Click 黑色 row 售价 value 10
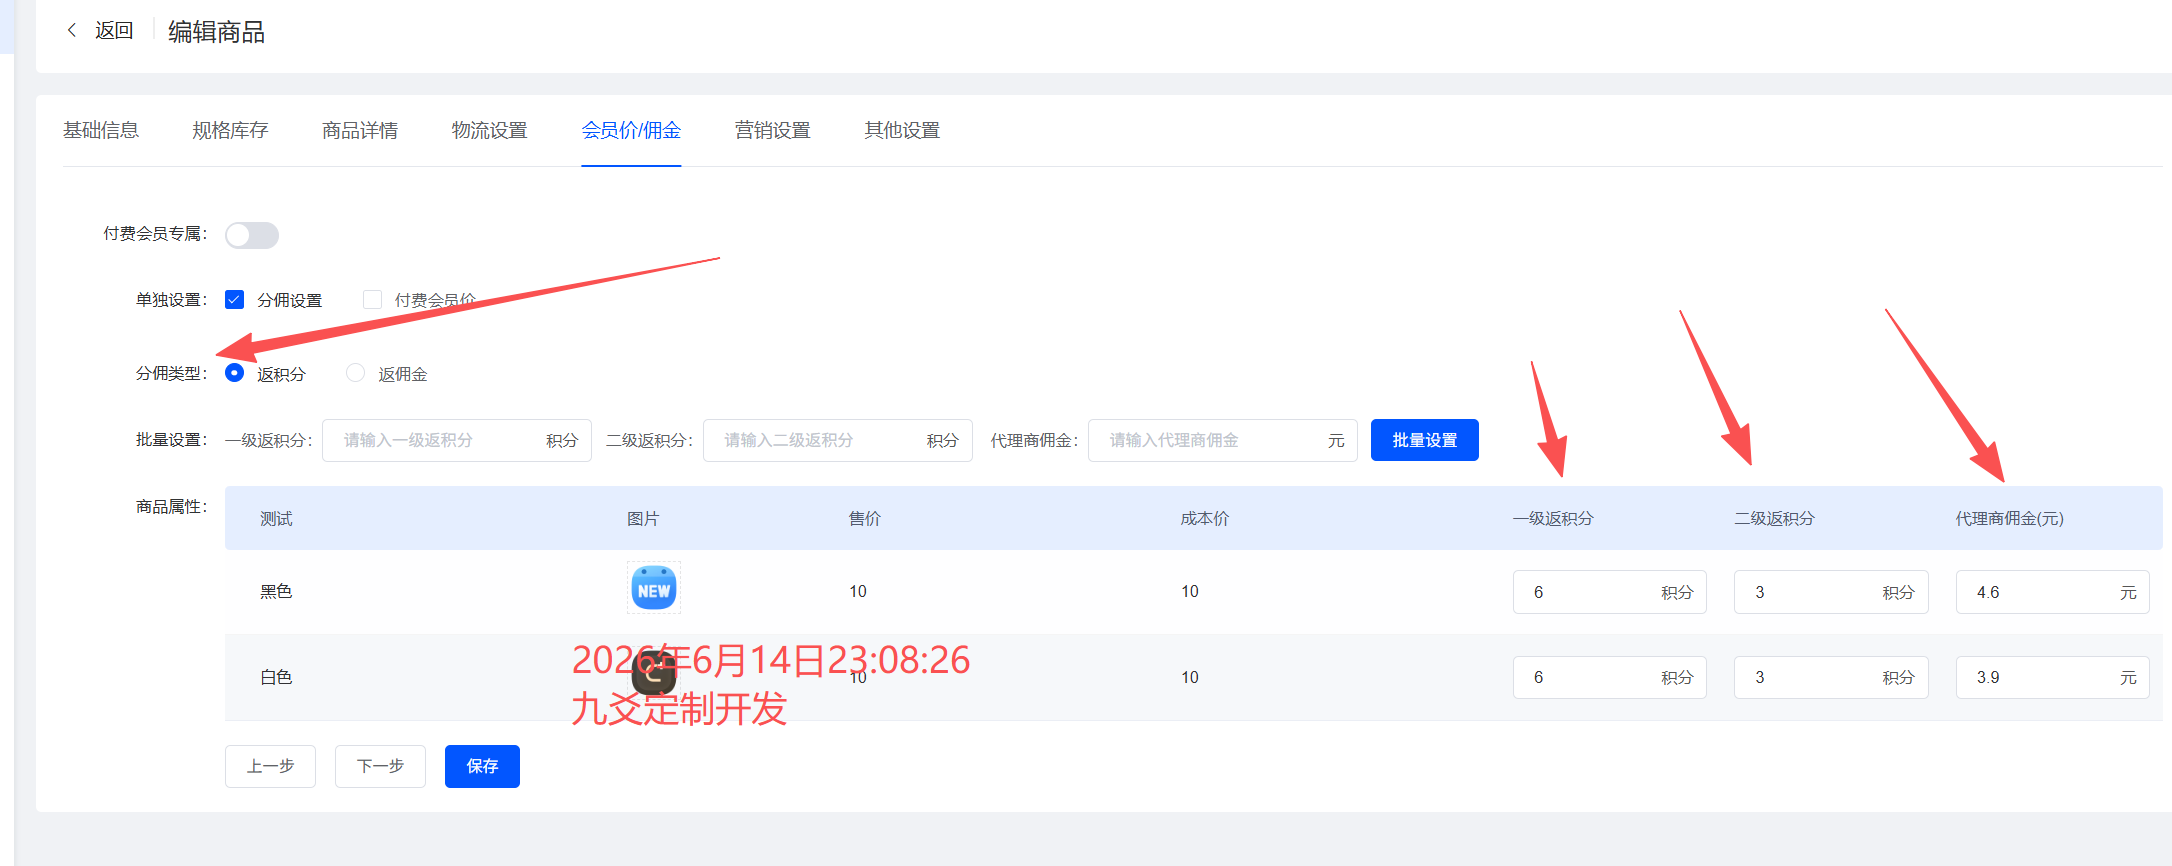This screenshot has width=2172, height=866. pos(858,591)
